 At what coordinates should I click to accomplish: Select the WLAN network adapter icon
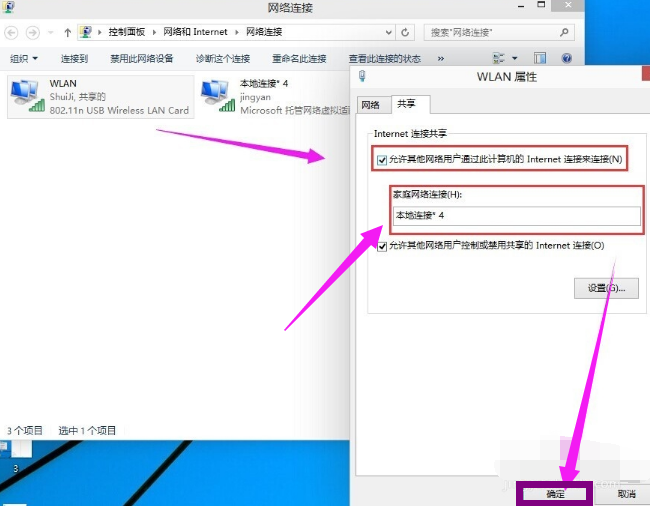(x=24, y=93)
